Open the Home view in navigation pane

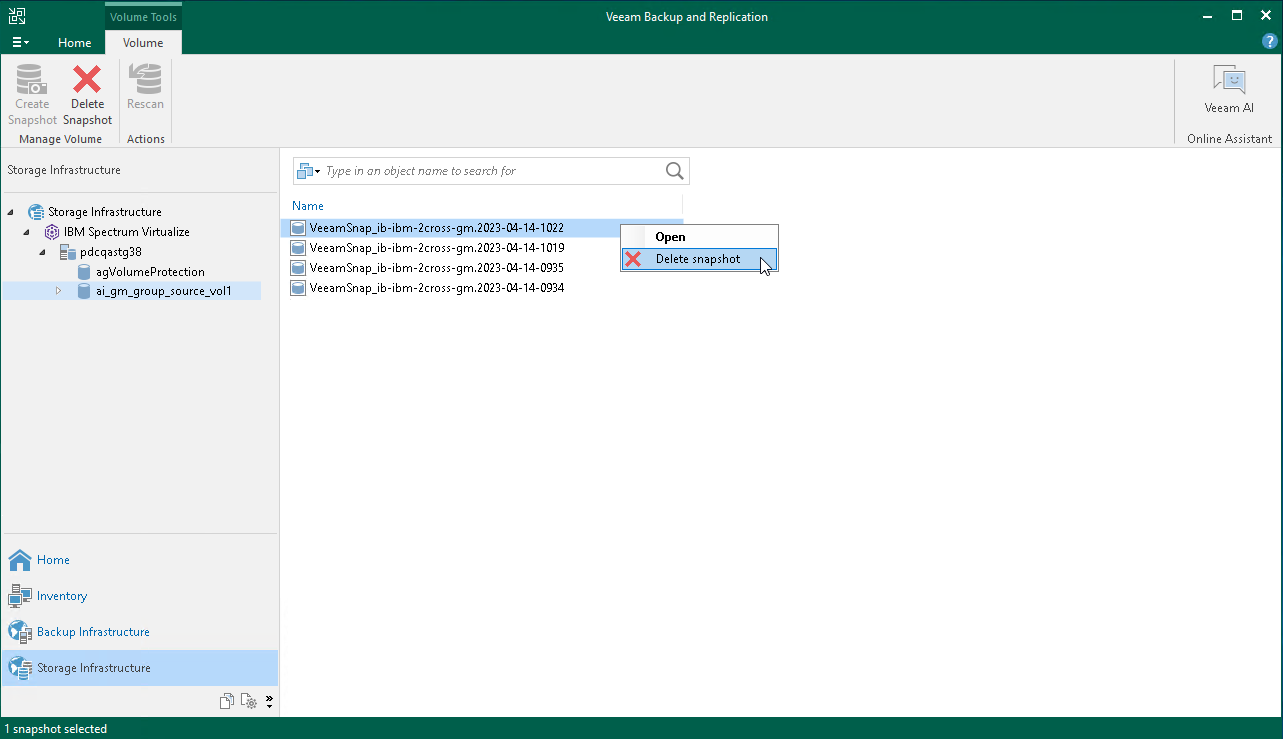[x=139, y=560]
